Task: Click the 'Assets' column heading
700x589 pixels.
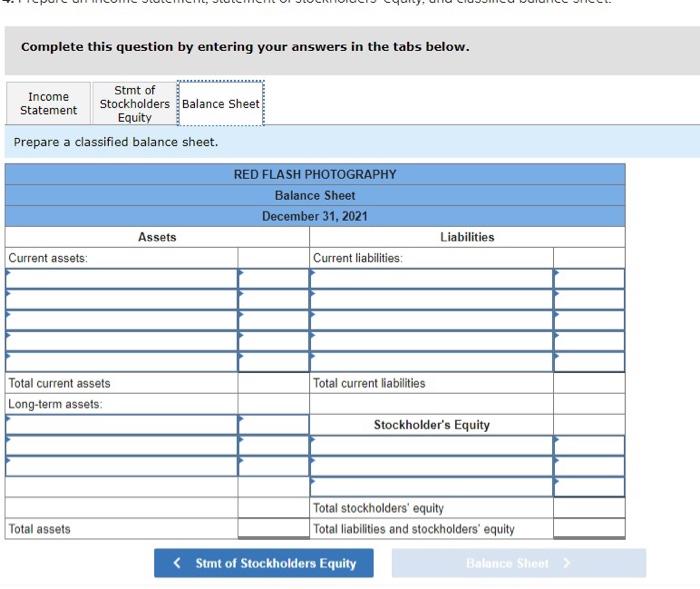Action: [x=157, y=237]
